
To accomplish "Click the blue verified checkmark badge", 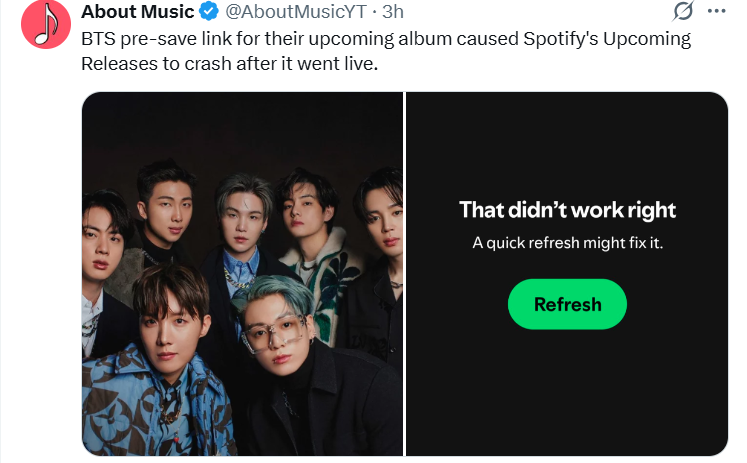I will [208, 12].
